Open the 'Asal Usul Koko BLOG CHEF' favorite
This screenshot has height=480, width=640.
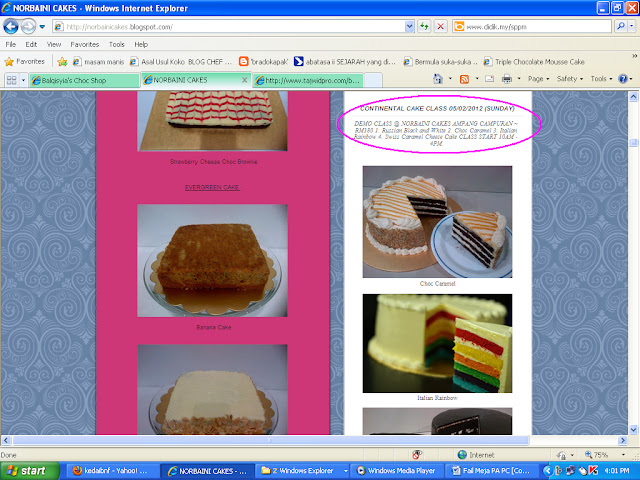[180, 62]
